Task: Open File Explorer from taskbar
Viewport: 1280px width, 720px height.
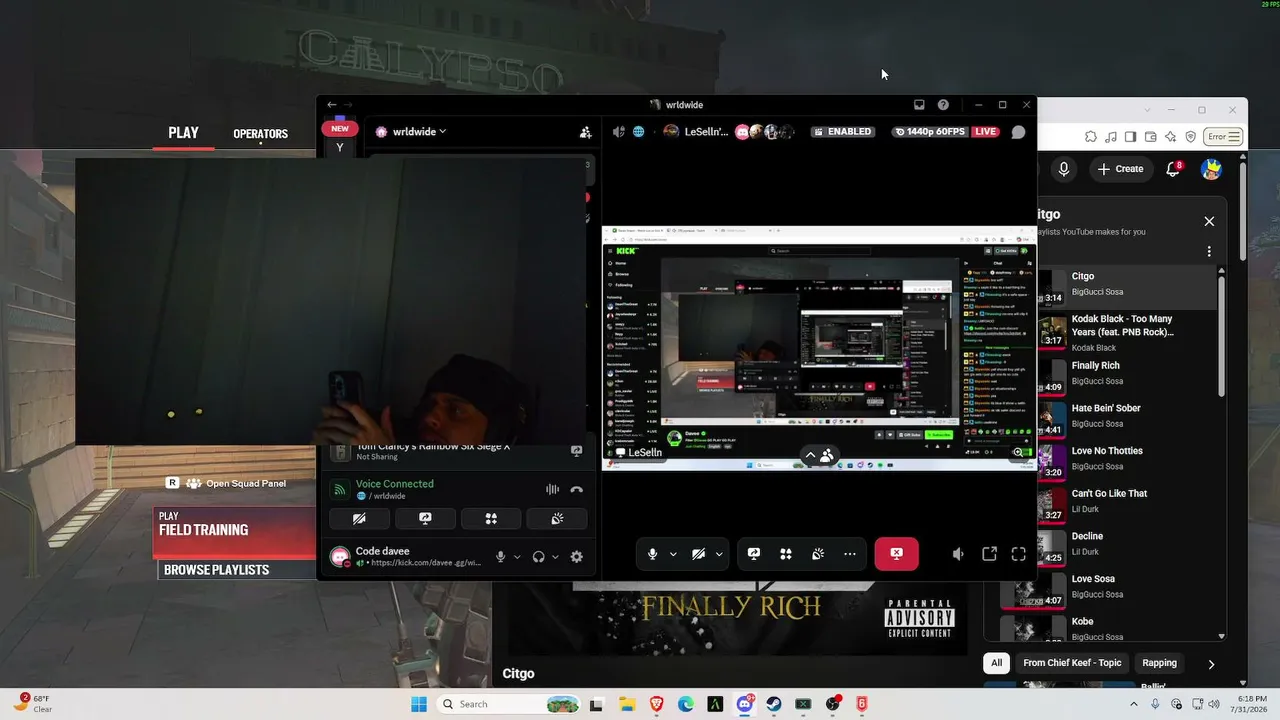Action: pyautogui.click(x=627, y=704)
